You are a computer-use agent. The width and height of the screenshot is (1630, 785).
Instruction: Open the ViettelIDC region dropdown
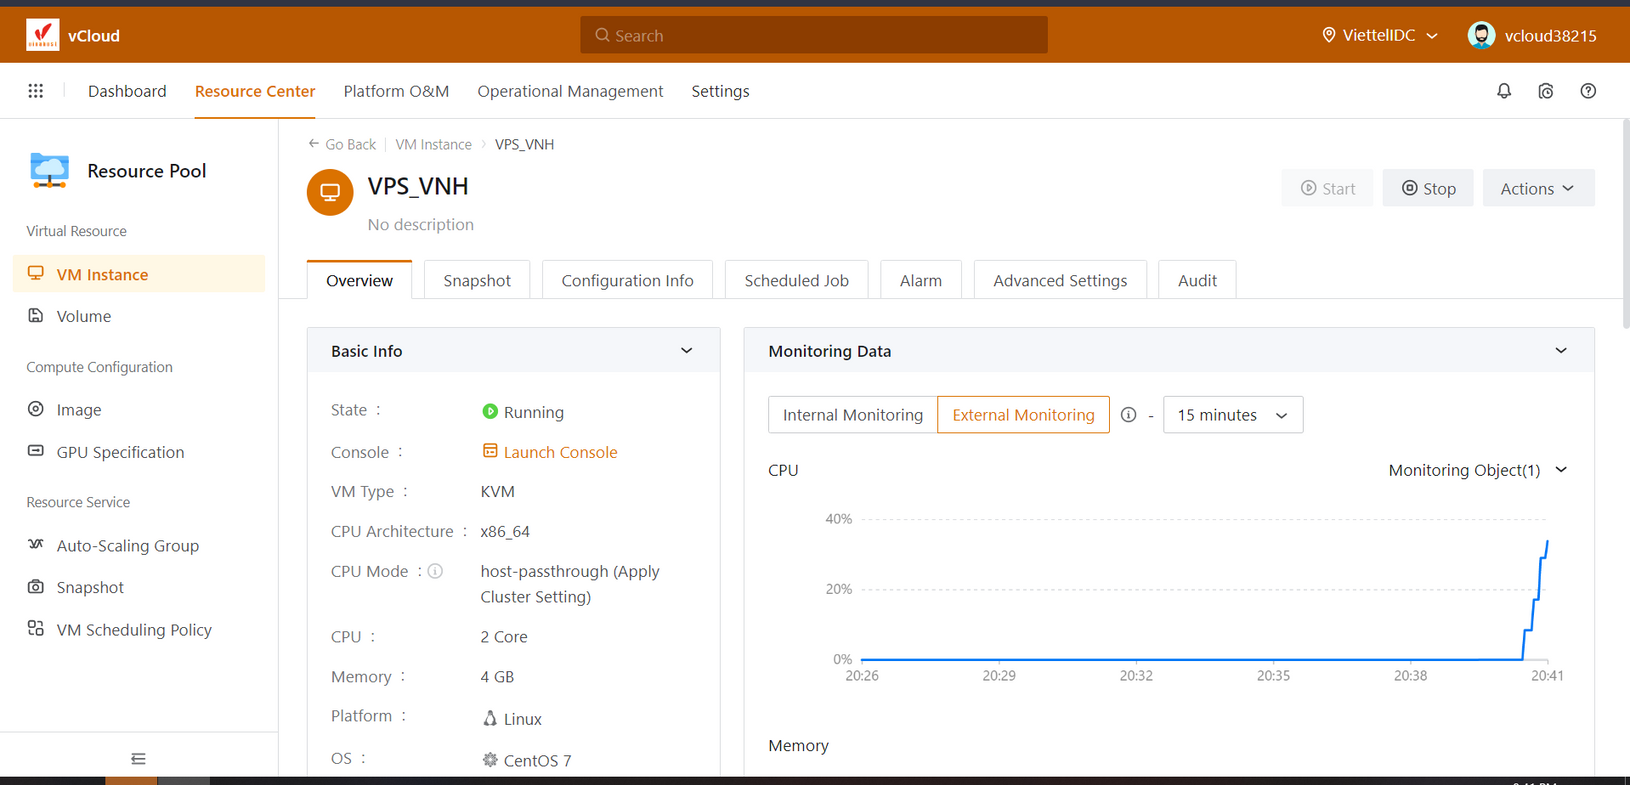pyautogui.click(x=1380, y=35)
